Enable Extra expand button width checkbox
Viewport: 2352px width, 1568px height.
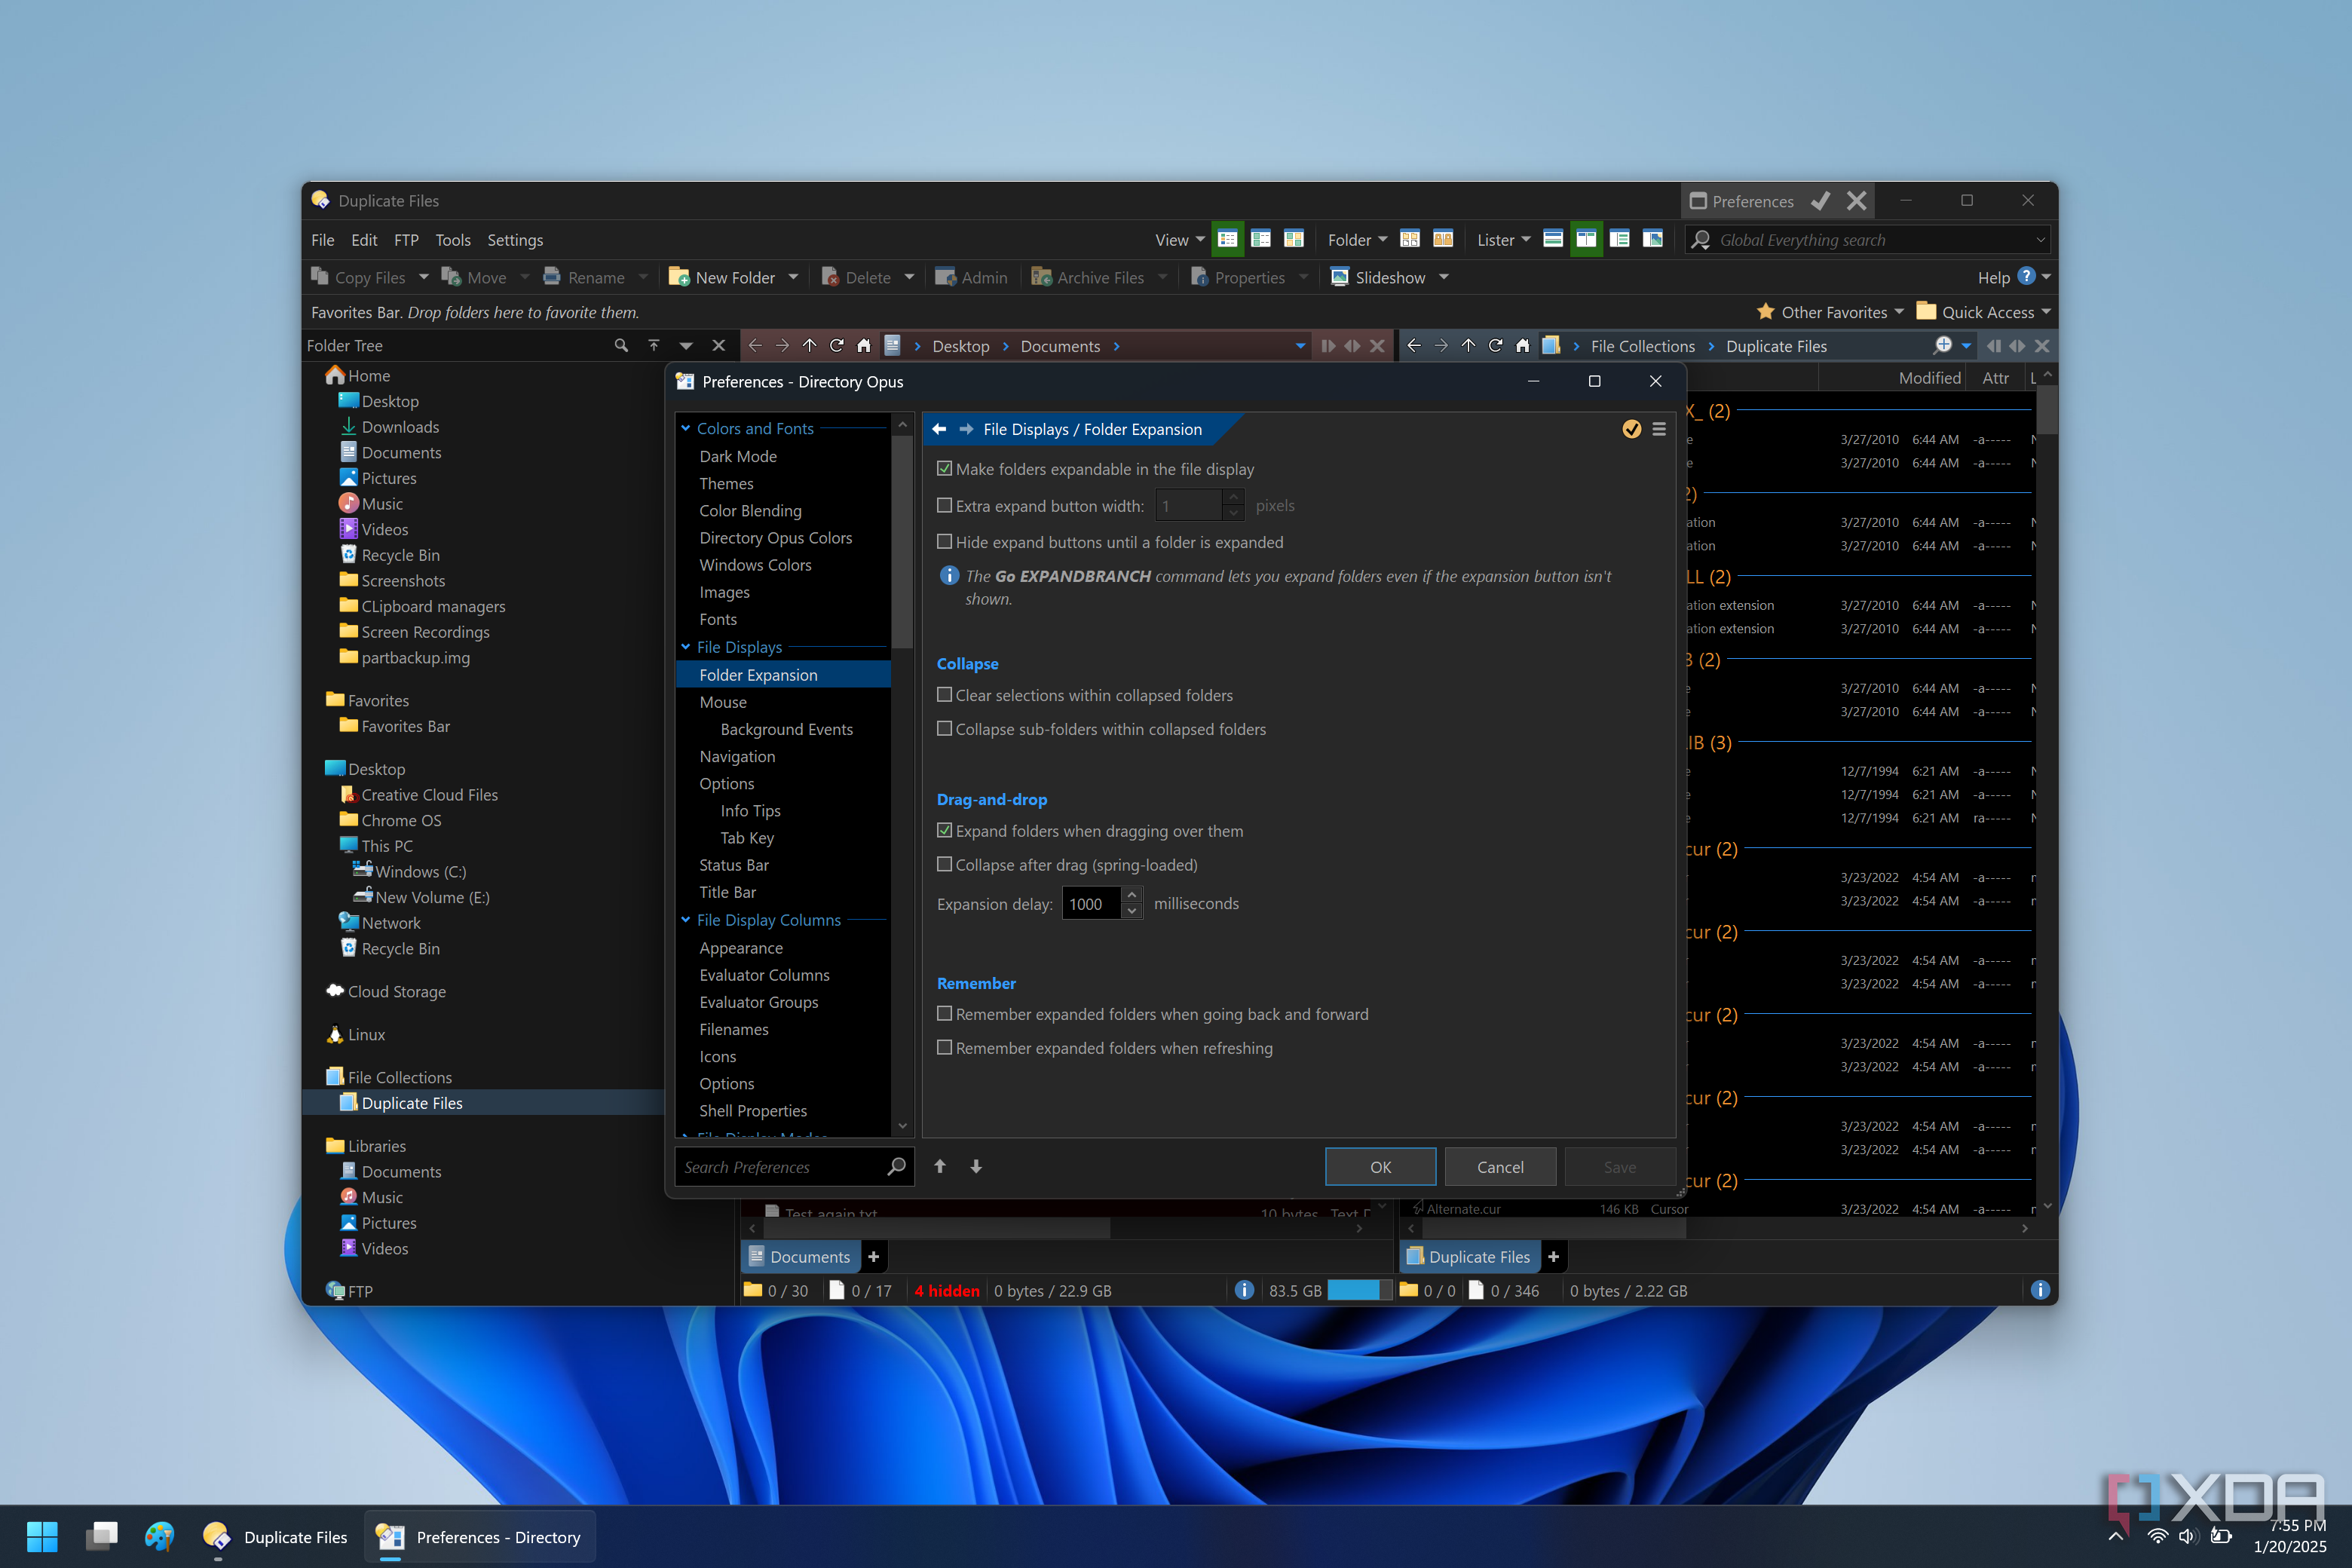(944, 505)
